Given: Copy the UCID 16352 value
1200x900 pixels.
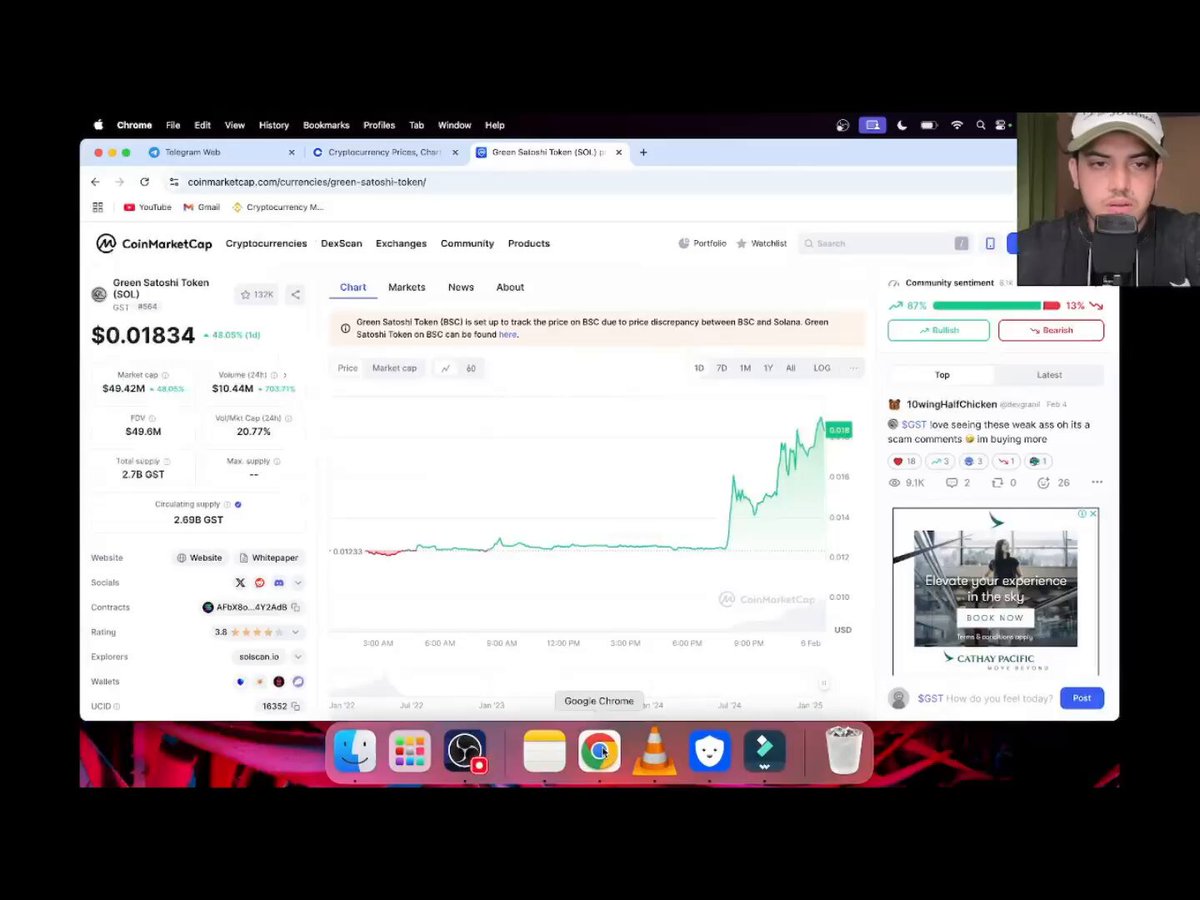Looking at the screenshot, I should 295,706.
